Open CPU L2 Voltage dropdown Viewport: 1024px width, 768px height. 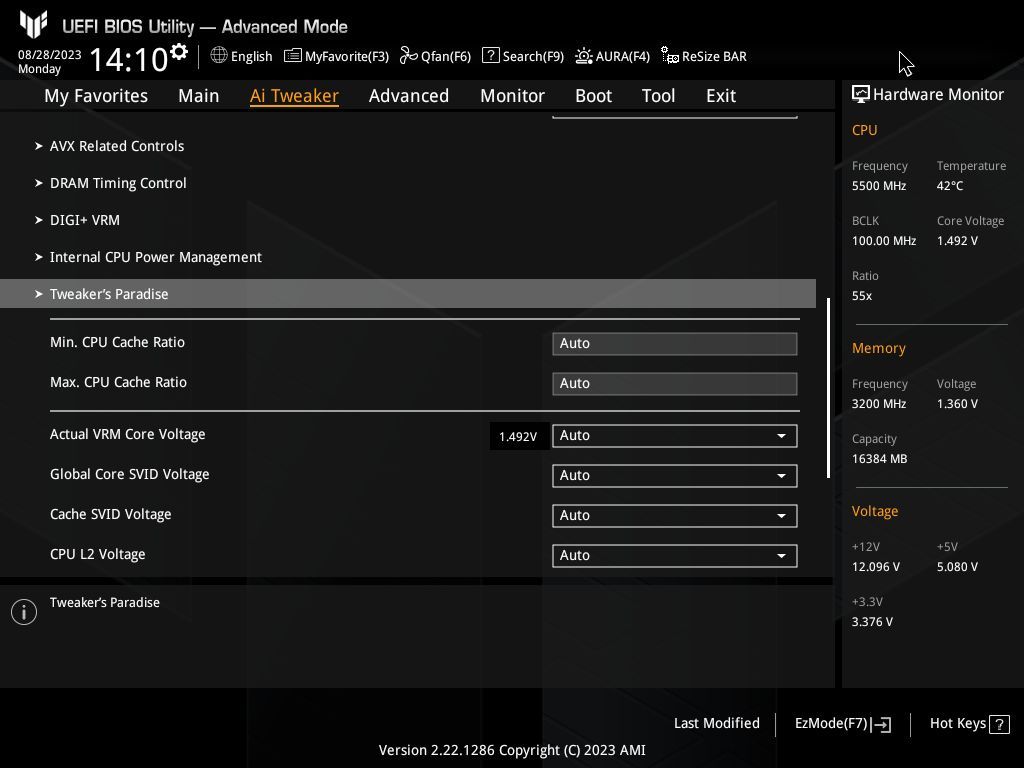click(675, 555)
